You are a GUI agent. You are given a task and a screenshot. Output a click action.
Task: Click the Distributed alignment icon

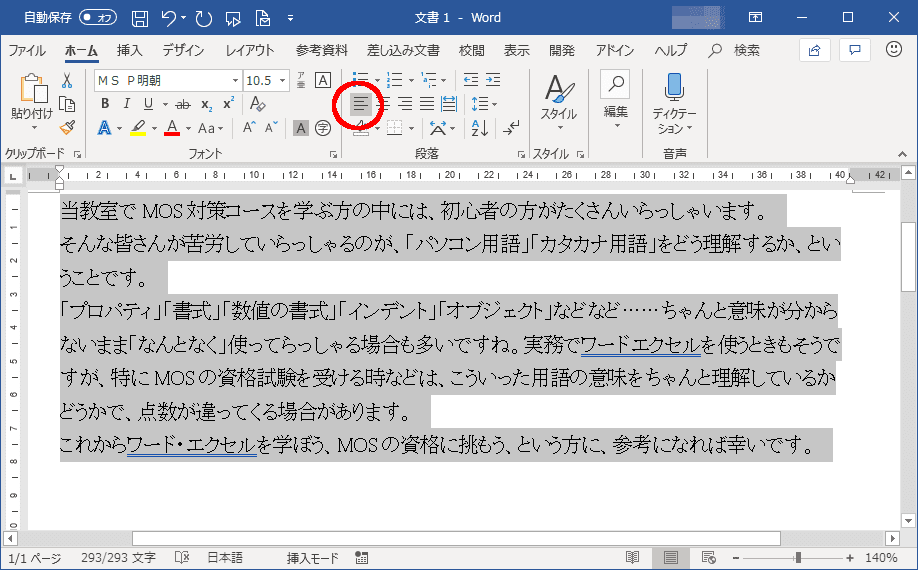click(448, 104)
